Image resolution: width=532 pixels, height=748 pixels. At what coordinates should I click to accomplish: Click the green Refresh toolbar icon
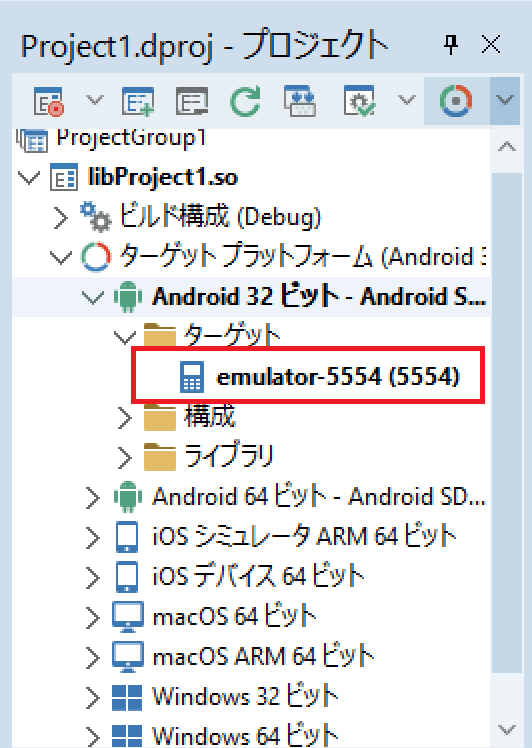pos(245,101)
